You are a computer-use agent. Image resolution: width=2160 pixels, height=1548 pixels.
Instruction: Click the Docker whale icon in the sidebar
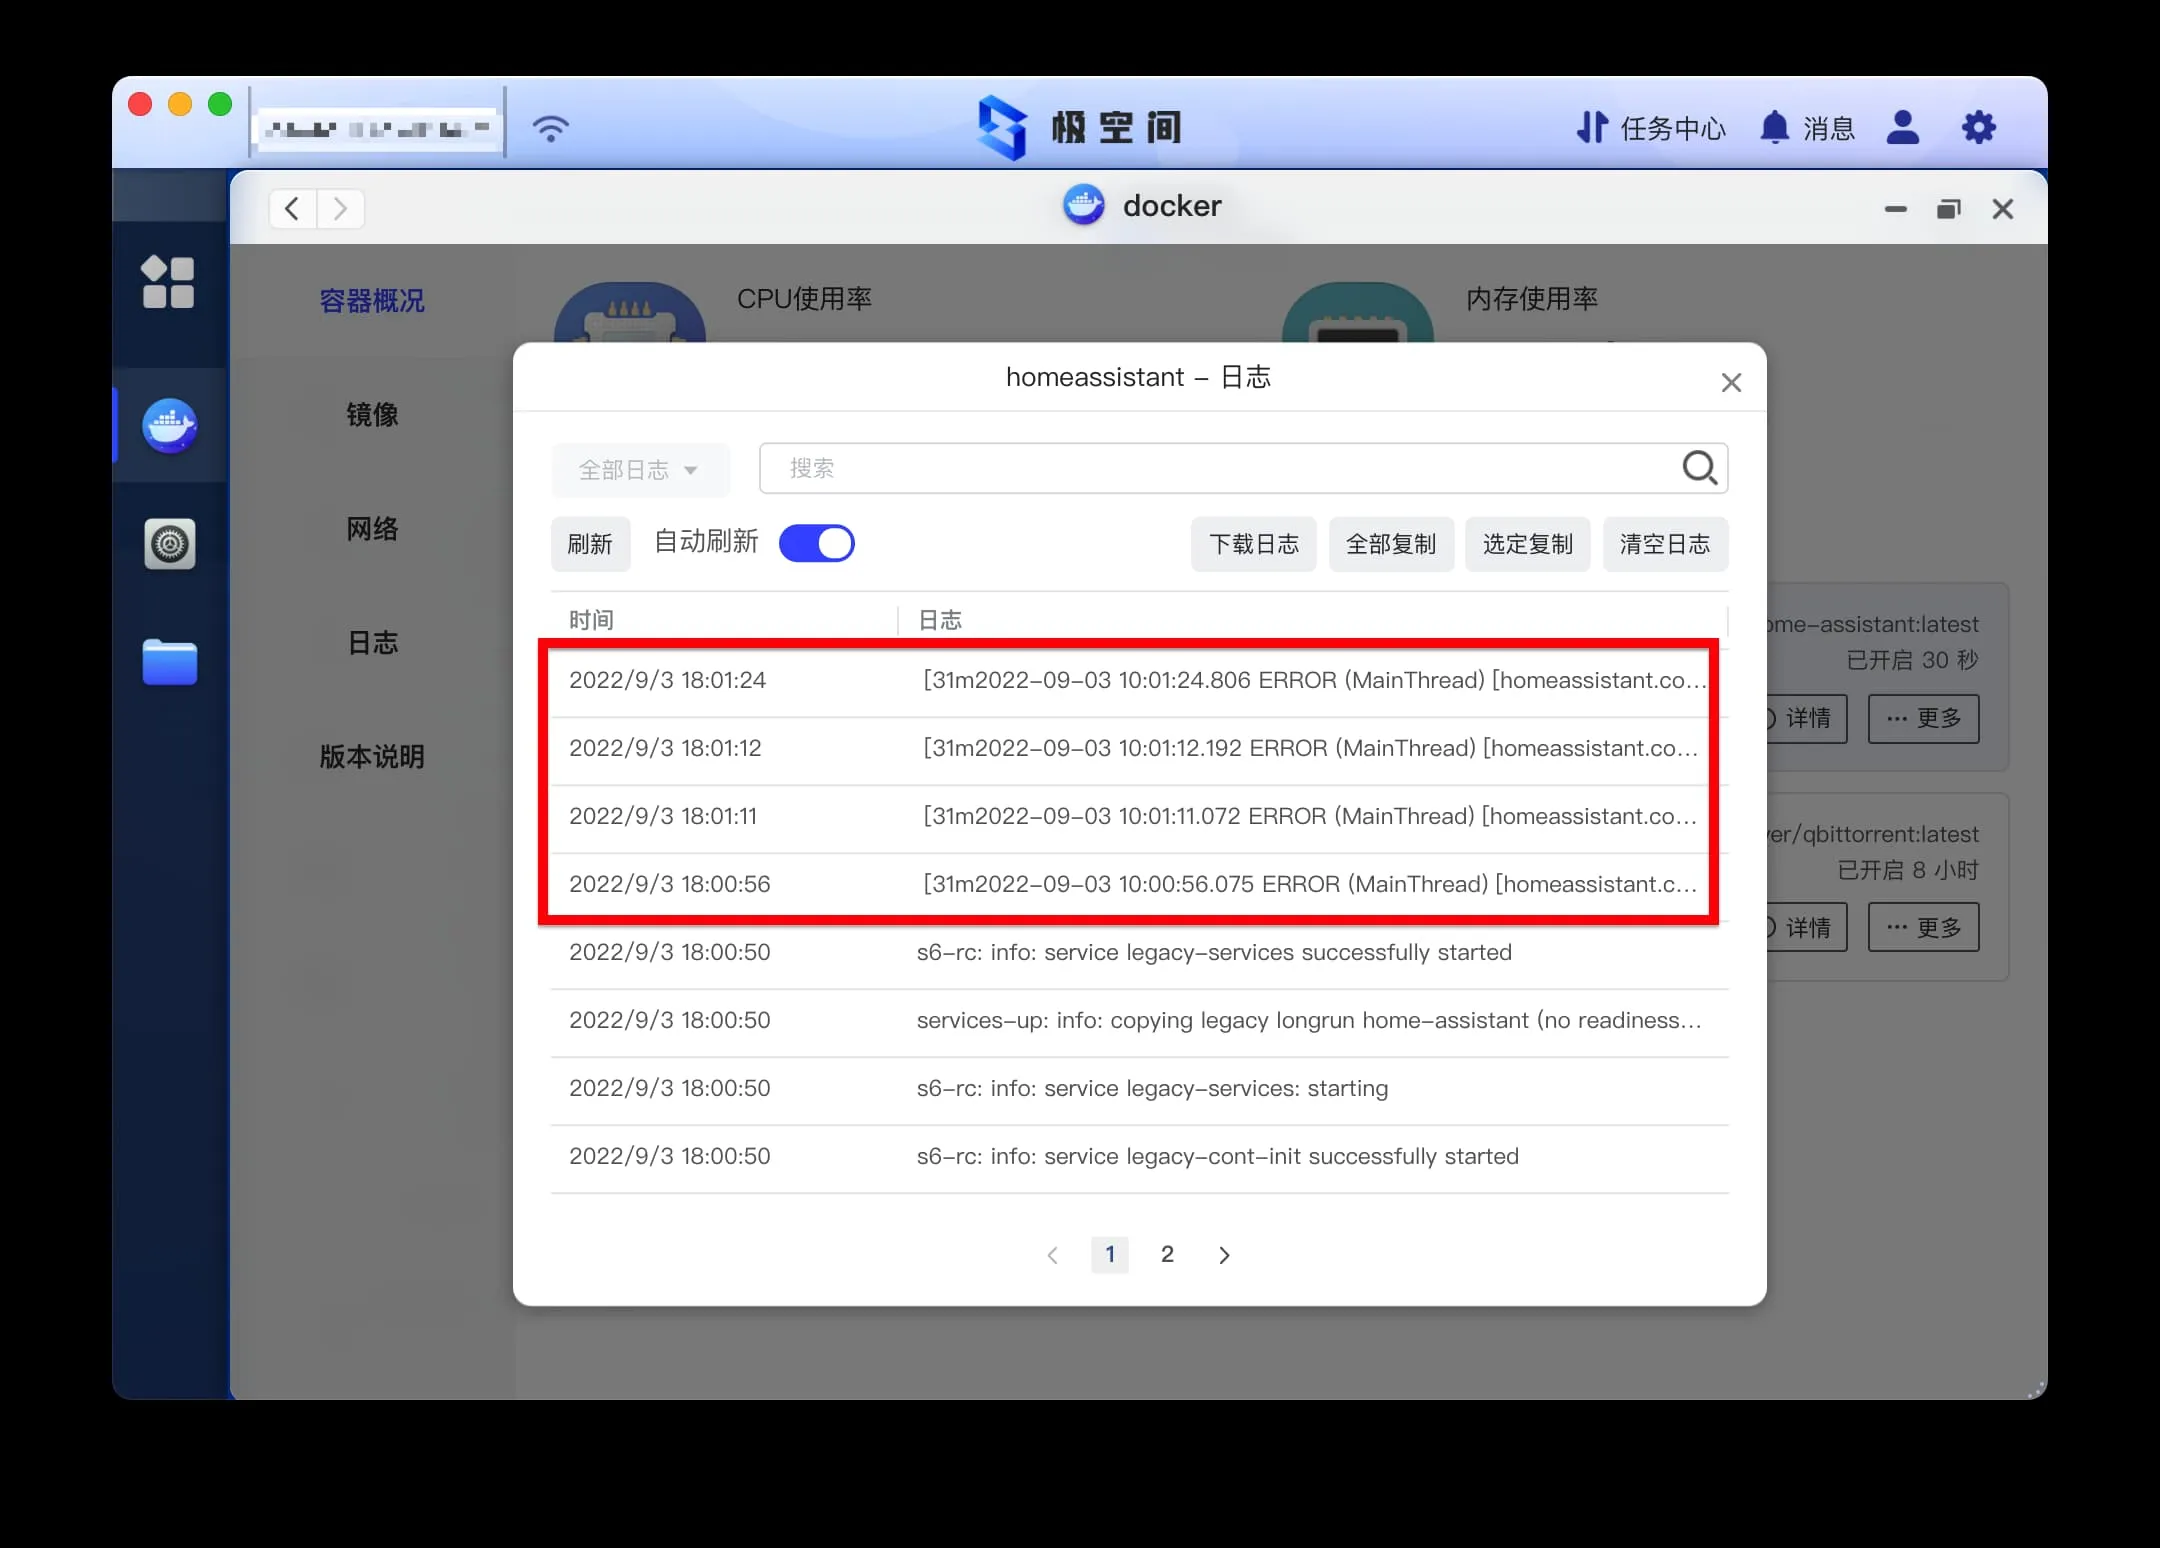(169, 426)
